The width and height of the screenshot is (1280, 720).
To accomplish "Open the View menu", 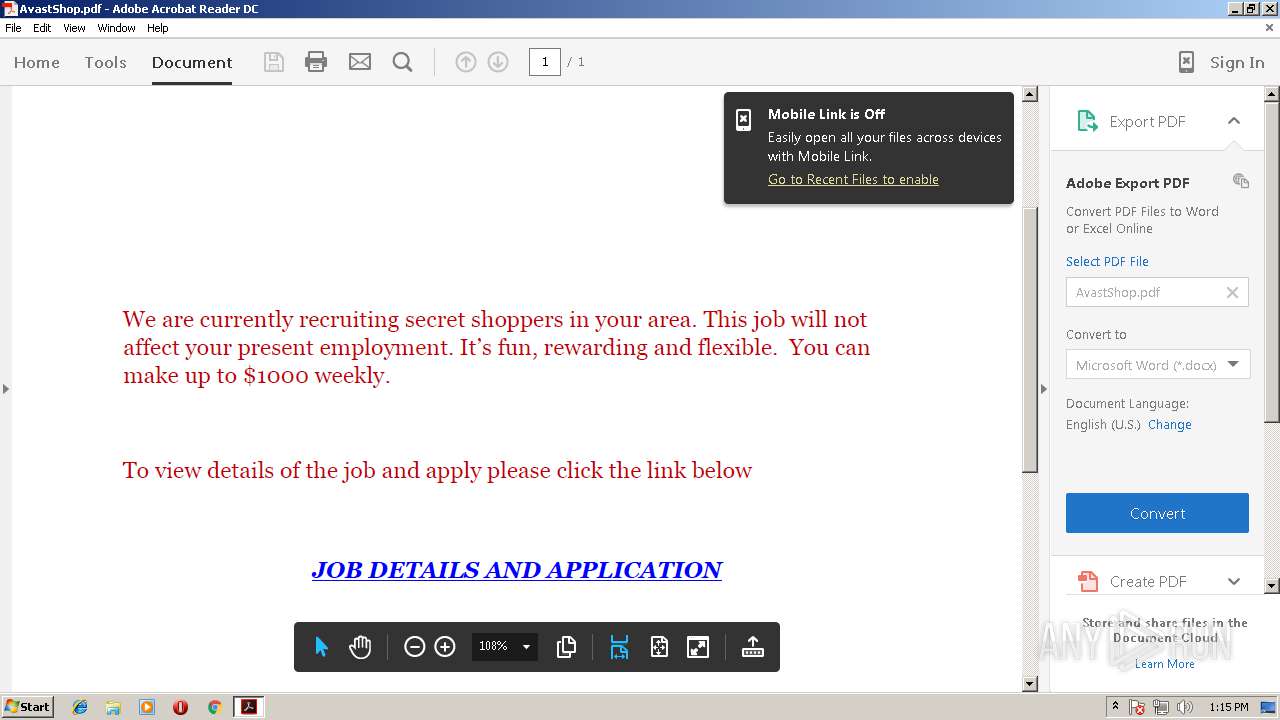I will tap(75, 28).
